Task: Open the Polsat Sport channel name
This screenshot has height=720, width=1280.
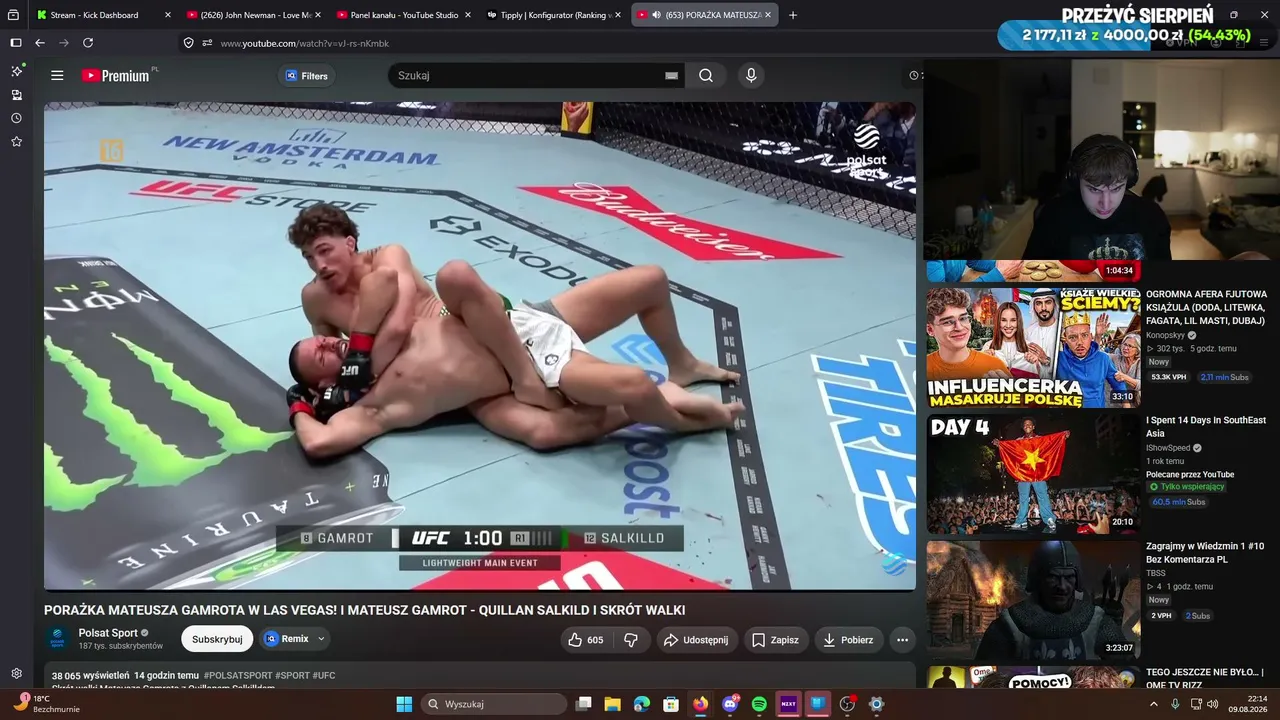Action: click(108, 633)
